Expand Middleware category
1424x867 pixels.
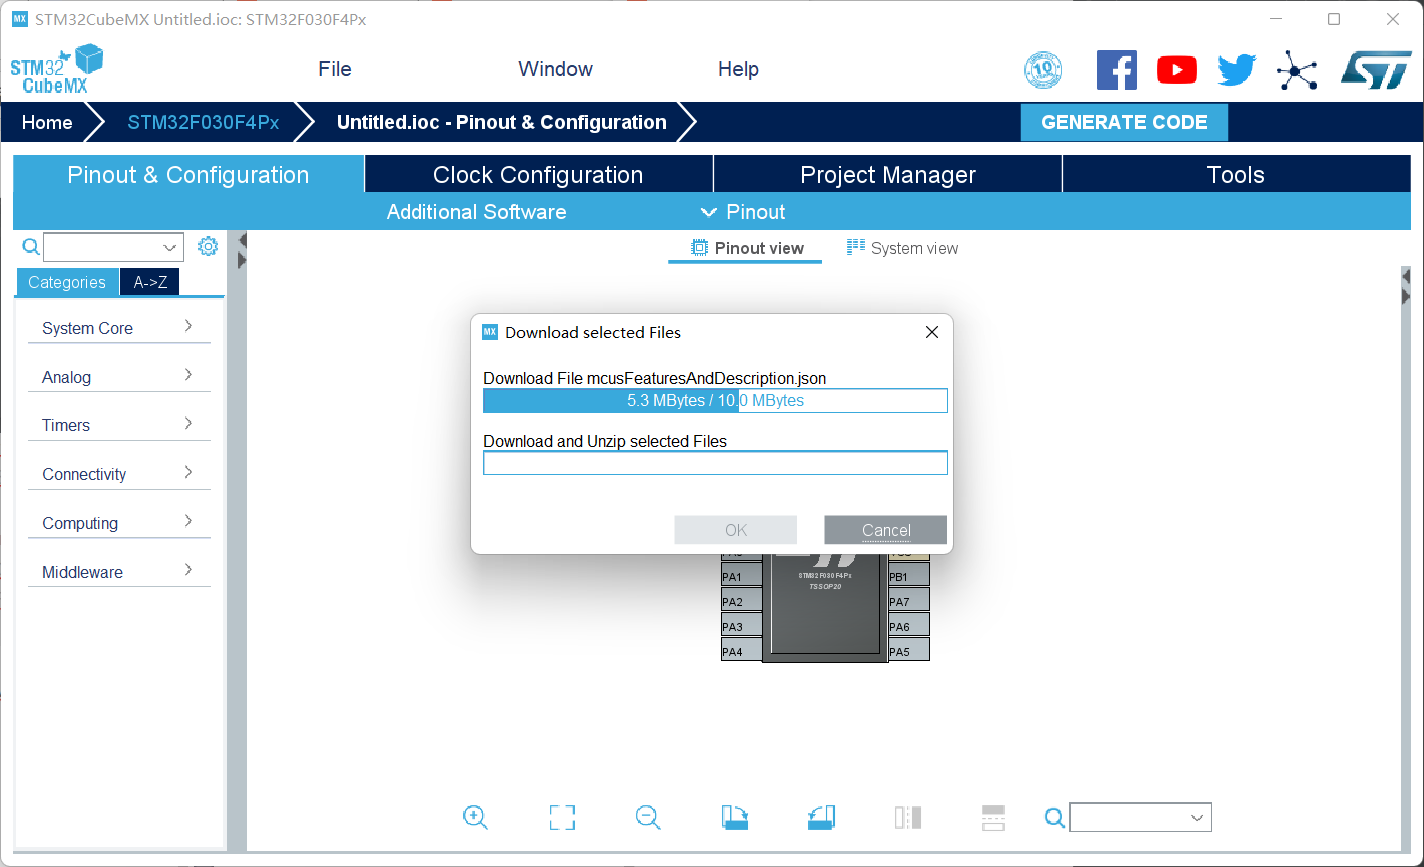[x=119, y=572]
